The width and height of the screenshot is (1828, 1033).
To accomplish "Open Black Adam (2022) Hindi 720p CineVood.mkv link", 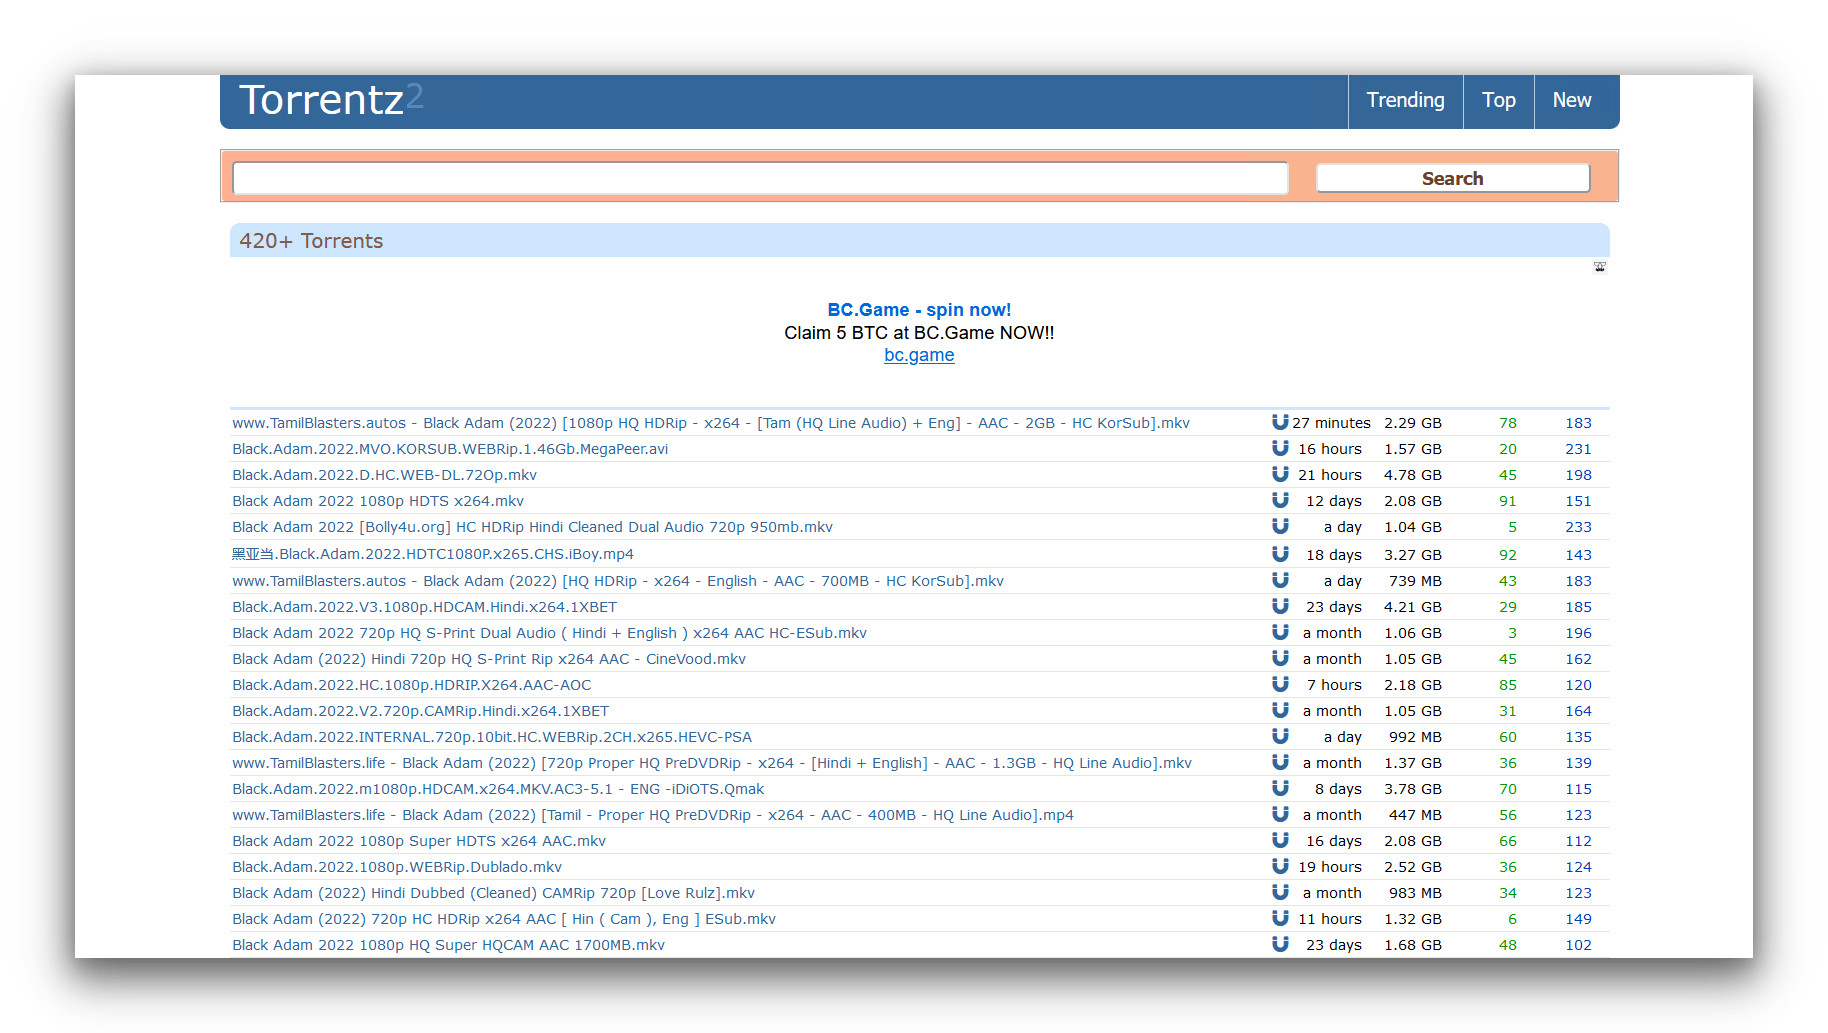I will click(x=489, y=659).
